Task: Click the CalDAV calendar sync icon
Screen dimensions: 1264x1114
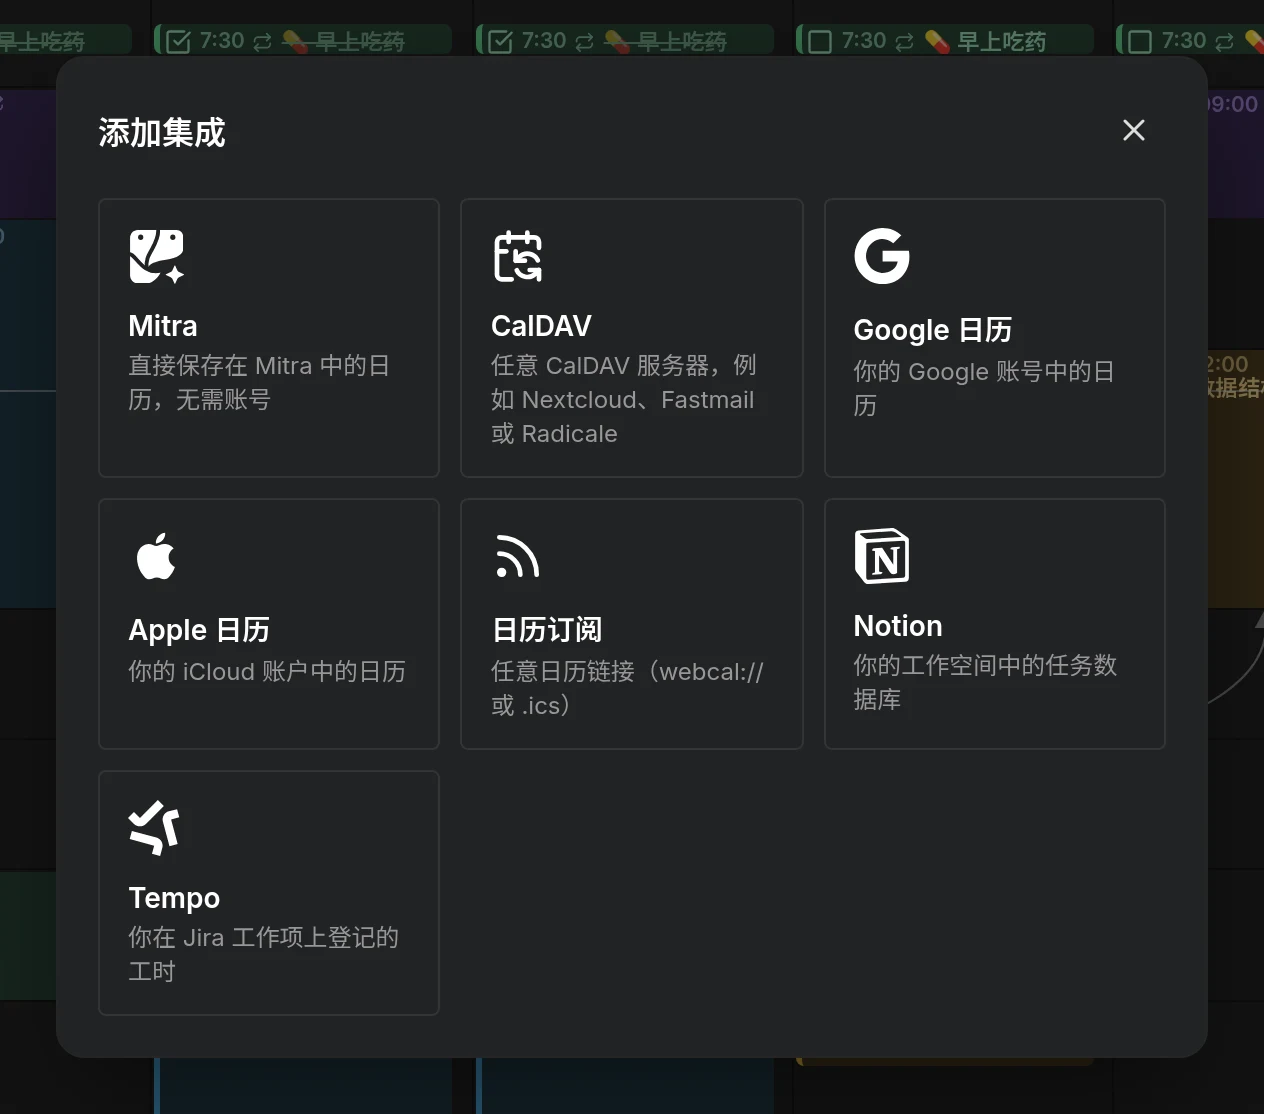Action: click(518, 256)
